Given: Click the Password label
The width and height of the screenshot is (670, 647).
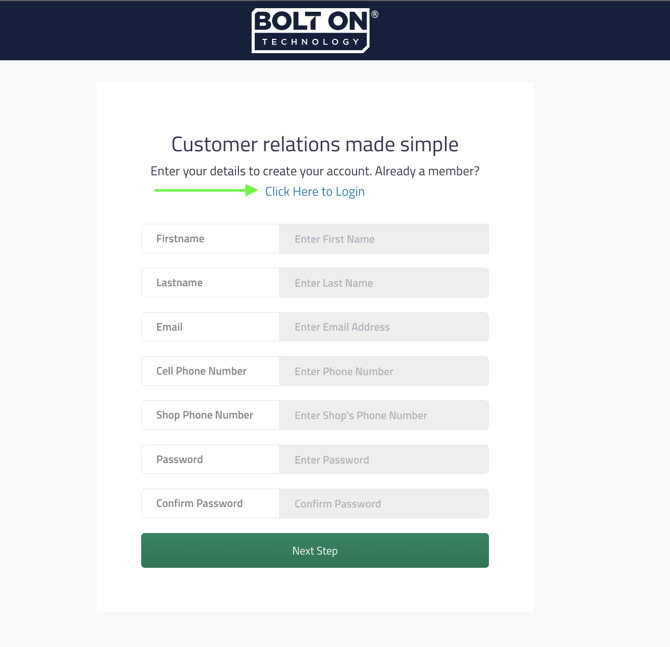Looking at the screenshot, I should pos(179,460).
